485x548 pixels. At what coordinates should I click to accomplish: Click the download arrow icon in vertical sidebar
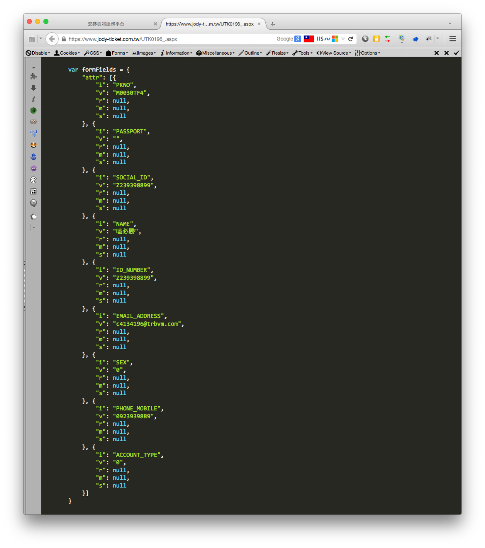[34, 88]
